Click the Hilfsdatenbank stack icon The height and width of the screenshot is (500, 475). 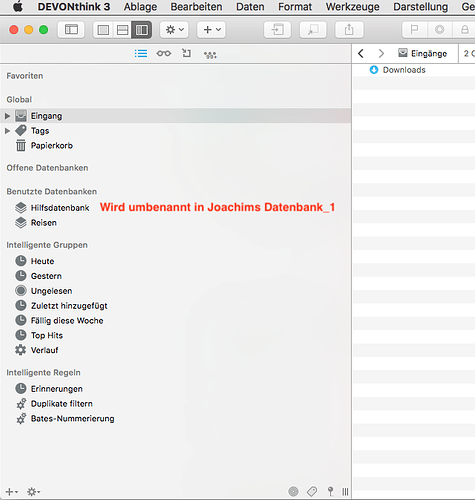click(21, 207)
